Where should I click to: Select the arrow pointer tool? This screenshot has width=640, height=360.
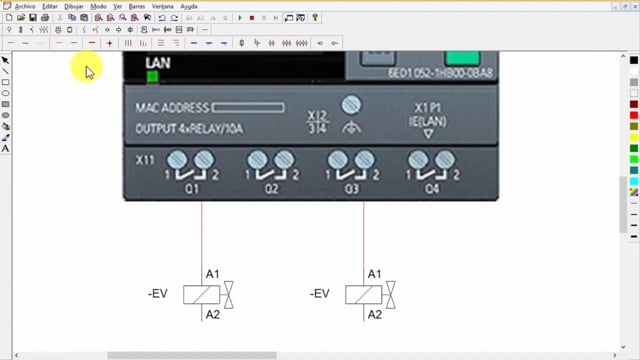click(x=5, y=60)
